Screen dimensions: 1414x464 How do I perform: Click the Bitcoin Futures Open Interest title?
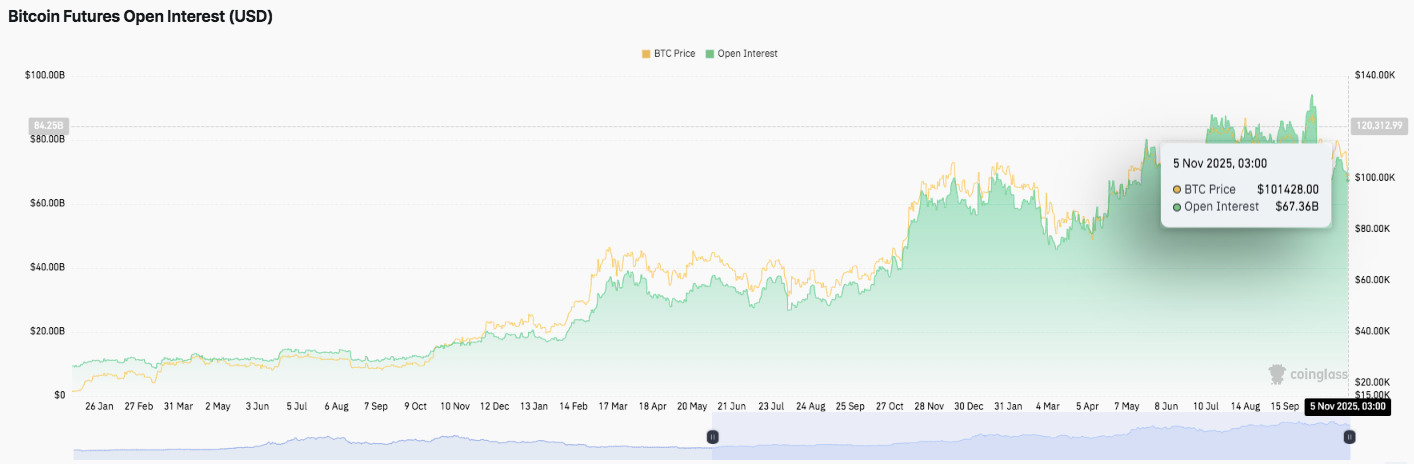click(141, 17)
